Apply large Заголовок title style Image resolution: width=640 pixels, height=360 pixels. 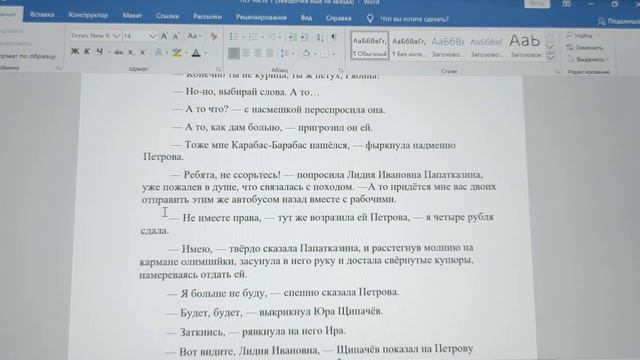[525, 45]
